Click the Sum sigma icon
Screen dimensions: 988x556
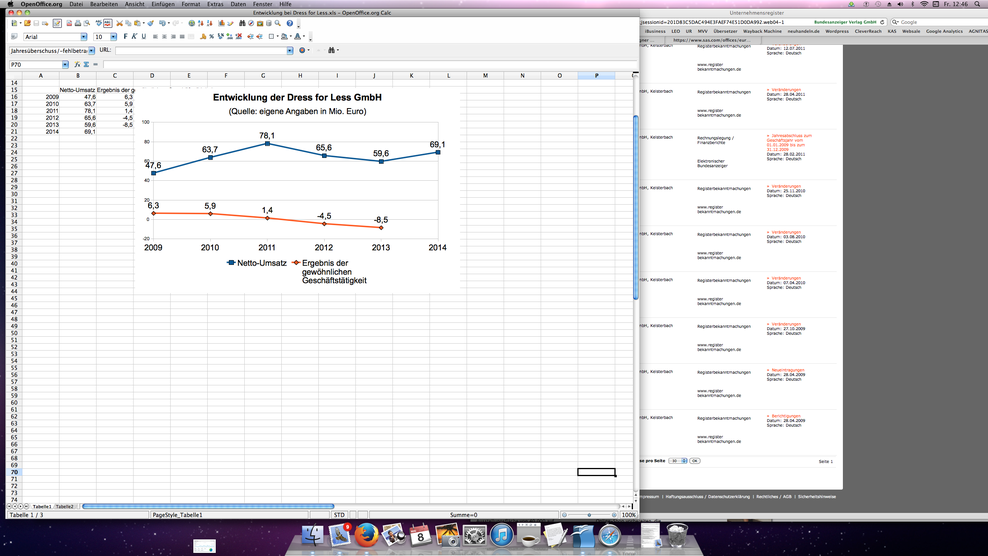[x=86, y=65]
